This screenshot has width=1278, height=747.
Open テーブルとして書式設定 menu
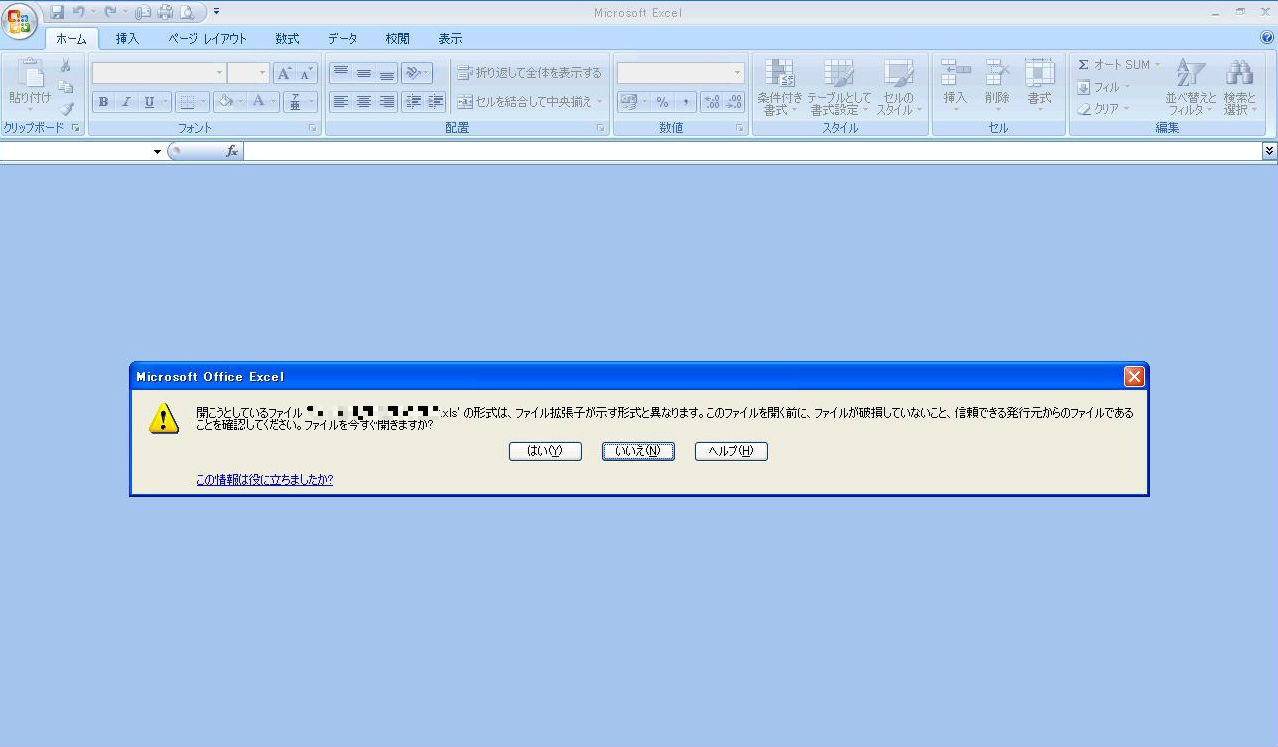pos(839,87)
